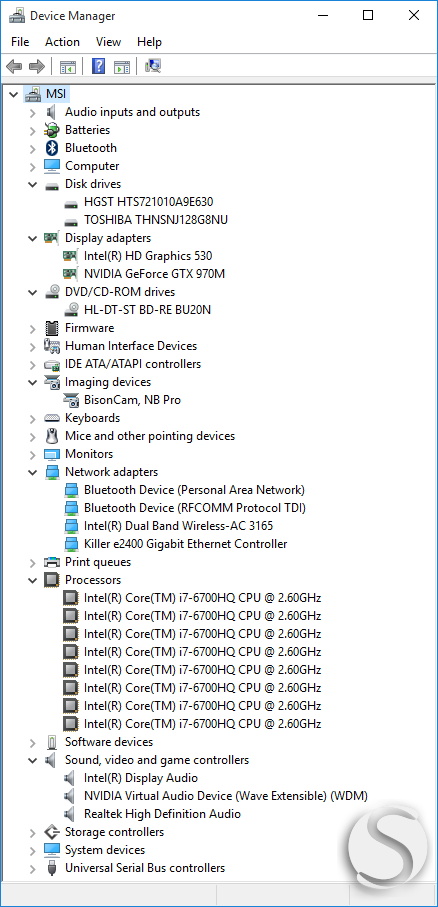Click the Batteries category icon
The width and height of the screenshot is (438, 907).
[52, 130]
